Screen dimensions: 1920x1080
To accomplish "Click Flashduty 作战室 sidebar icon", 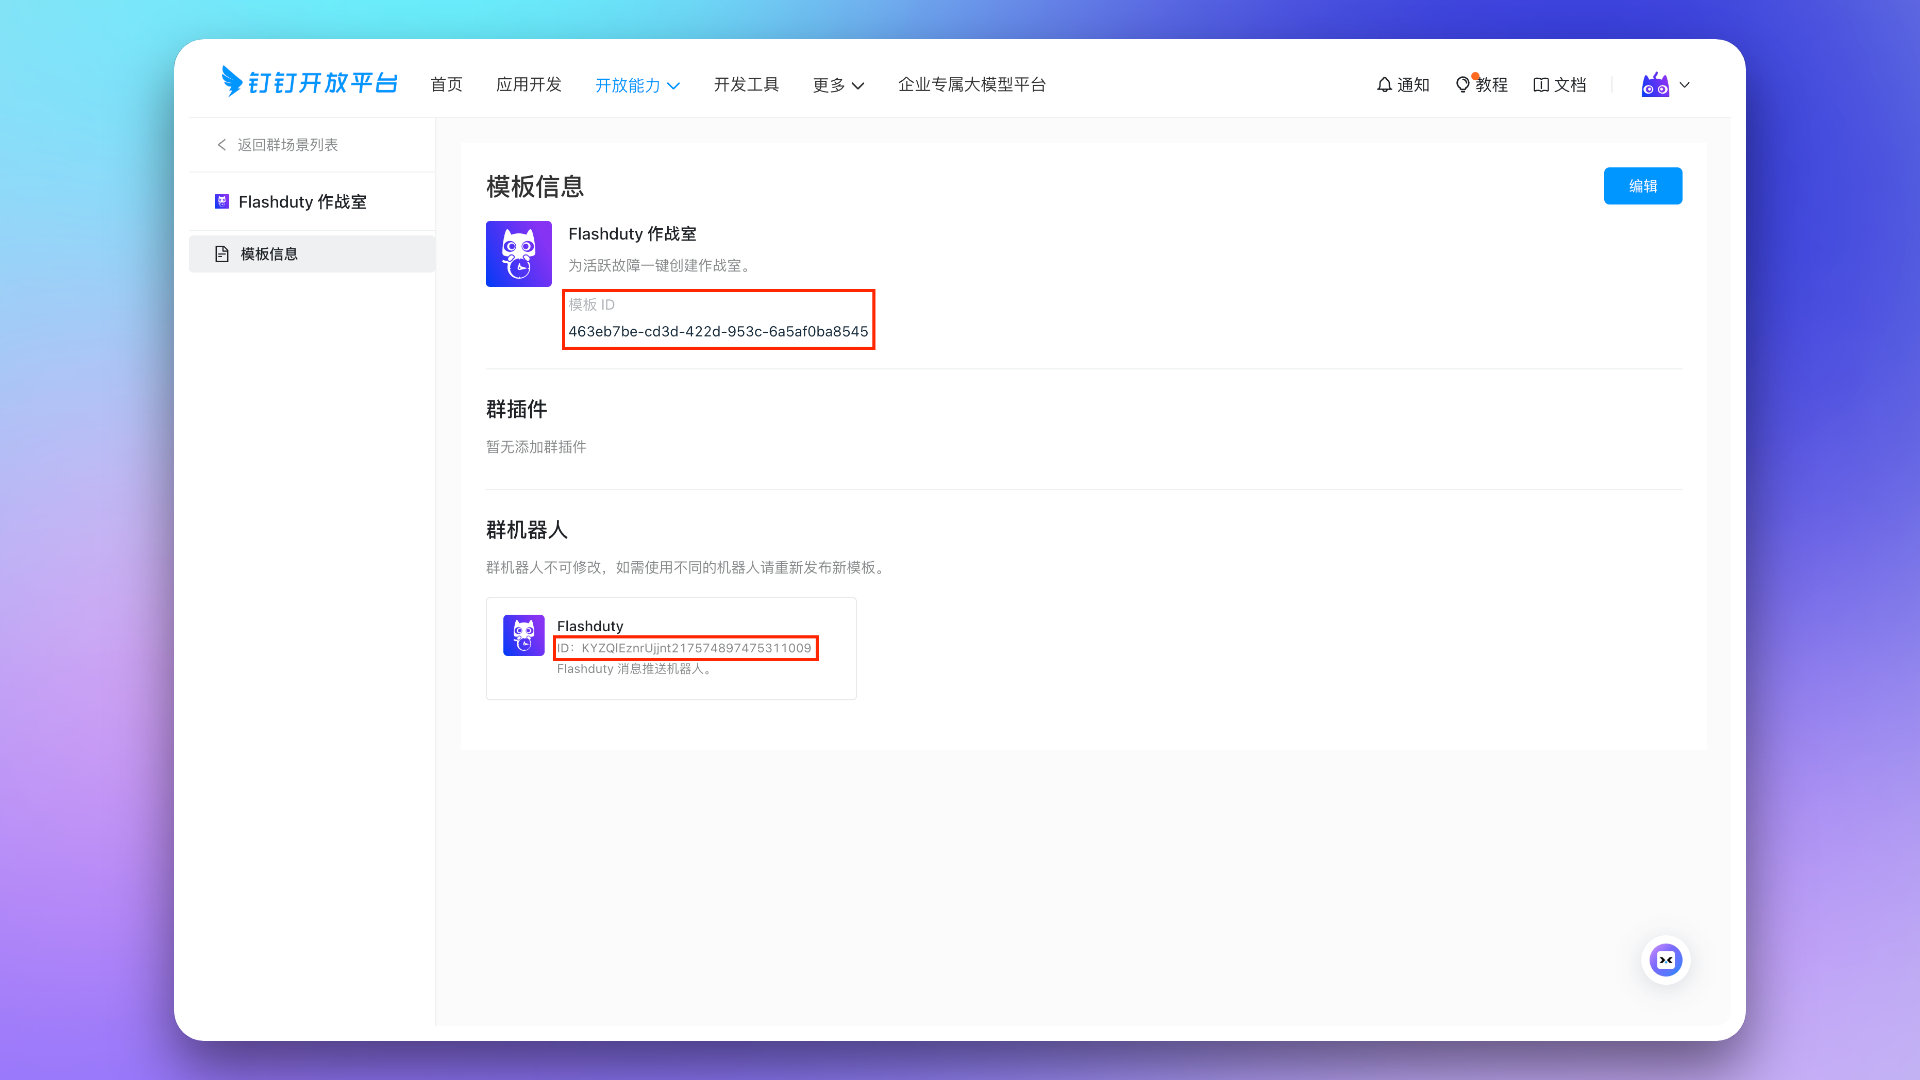I will point(222,202).
